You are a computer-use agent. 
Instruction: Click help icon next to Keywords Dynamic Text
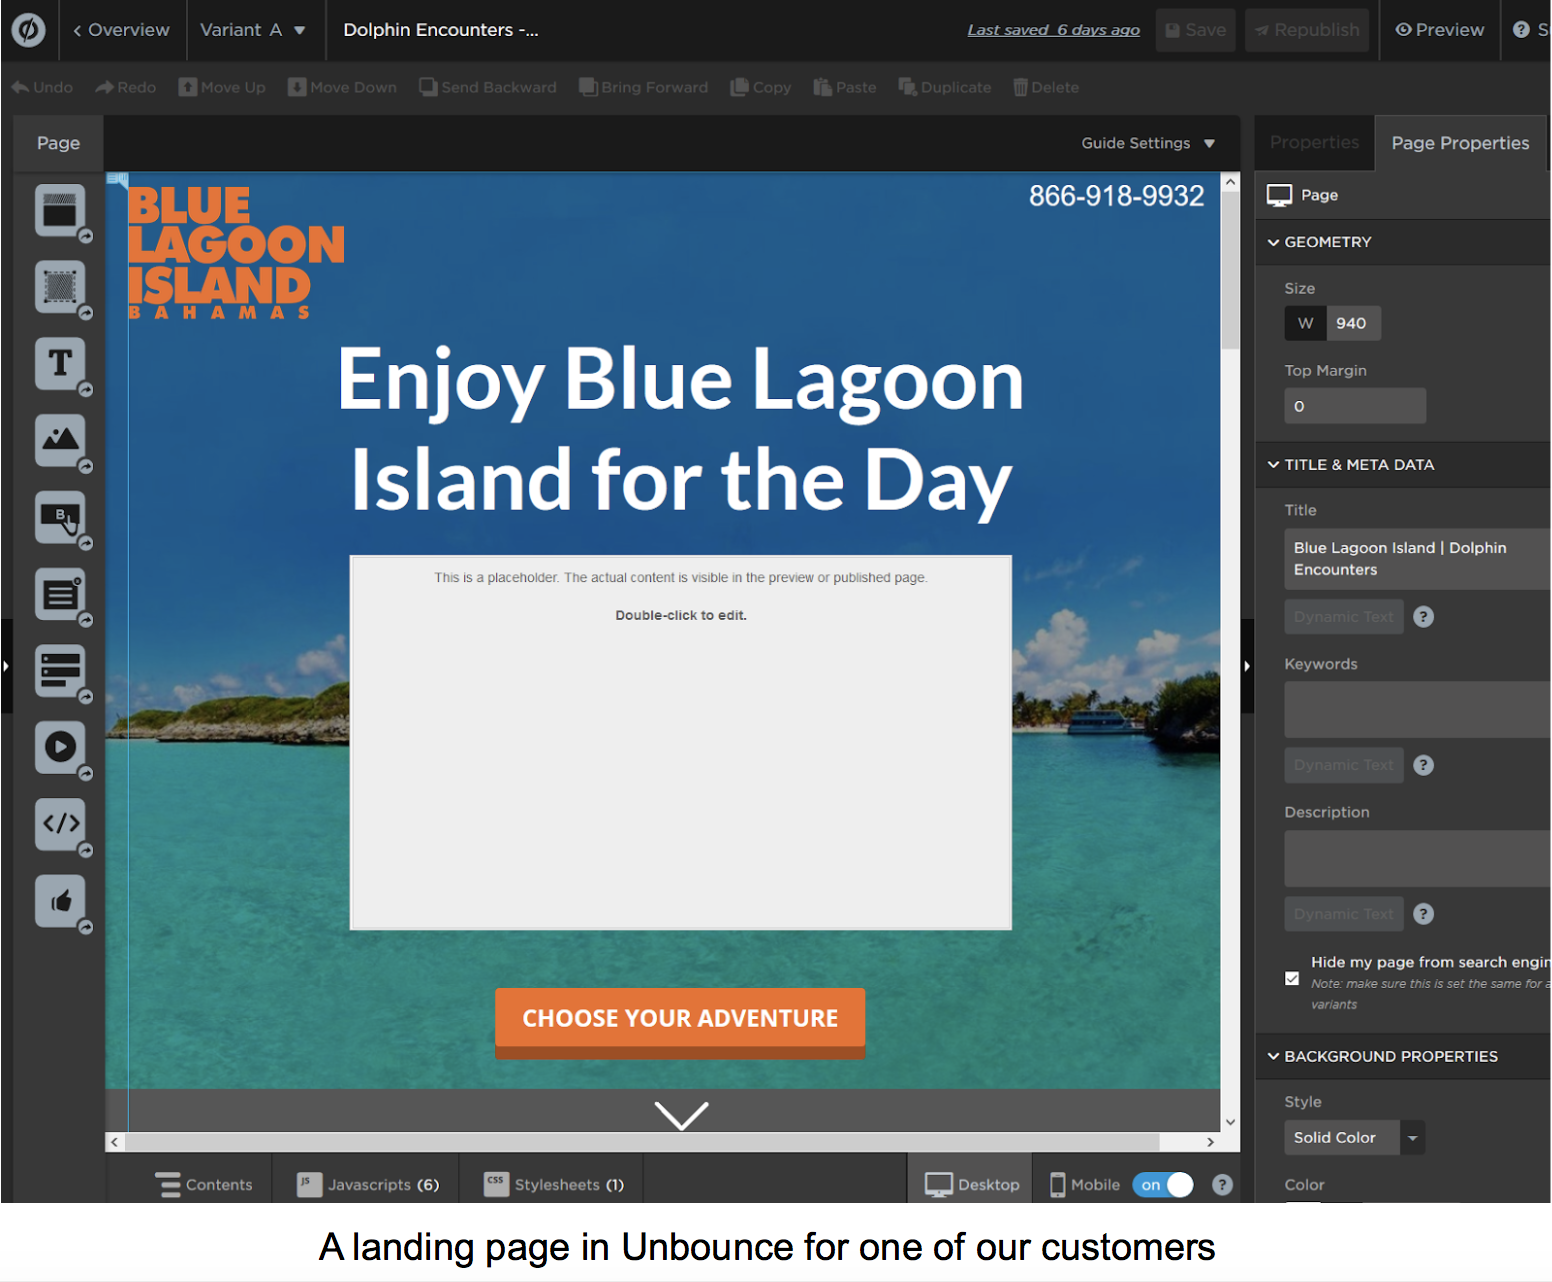click(x=1424, y=765)
